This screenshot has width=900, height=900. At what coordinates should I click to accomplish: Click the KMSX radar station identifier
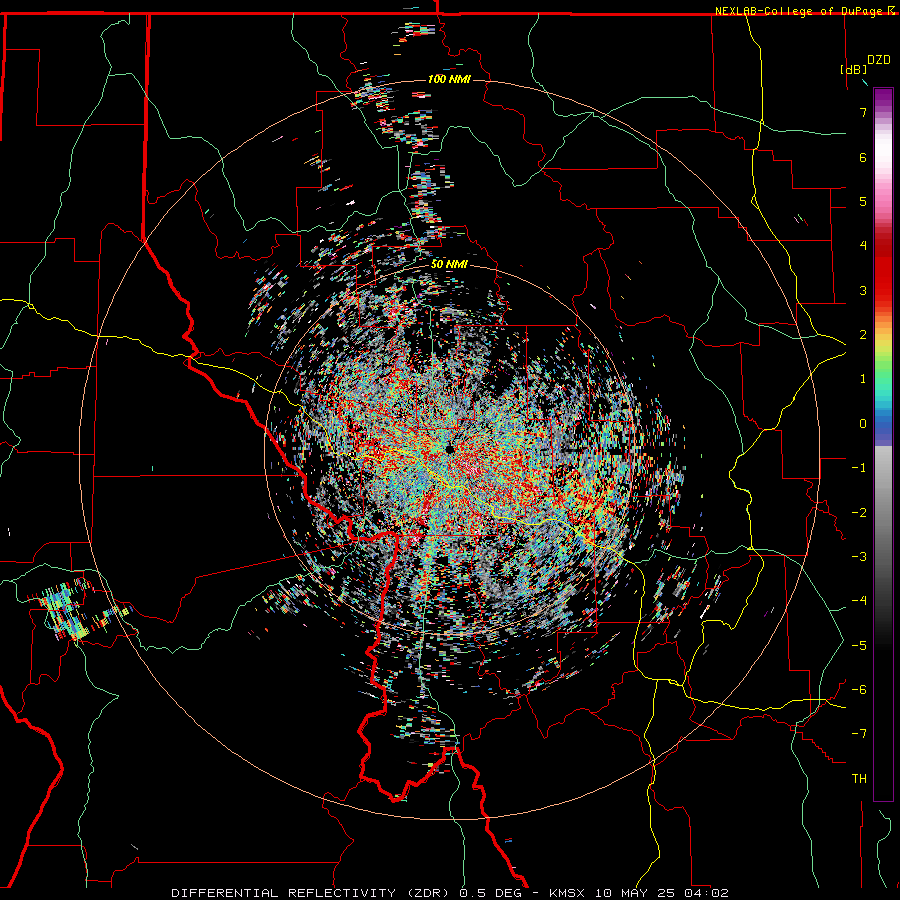[x=568, y=893]
